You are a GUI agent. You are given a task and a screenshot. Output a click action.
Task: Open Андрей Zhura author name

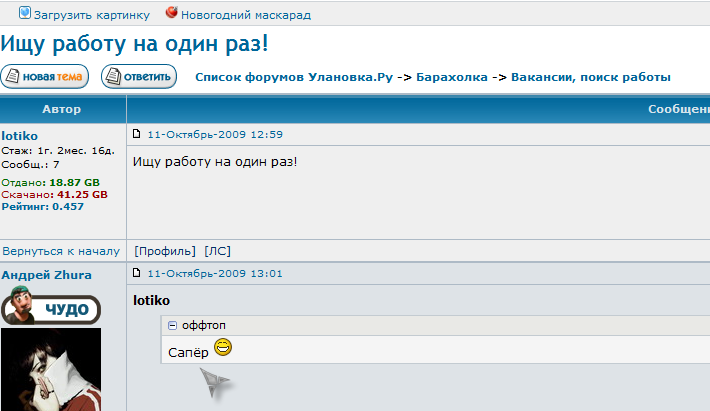46,275
